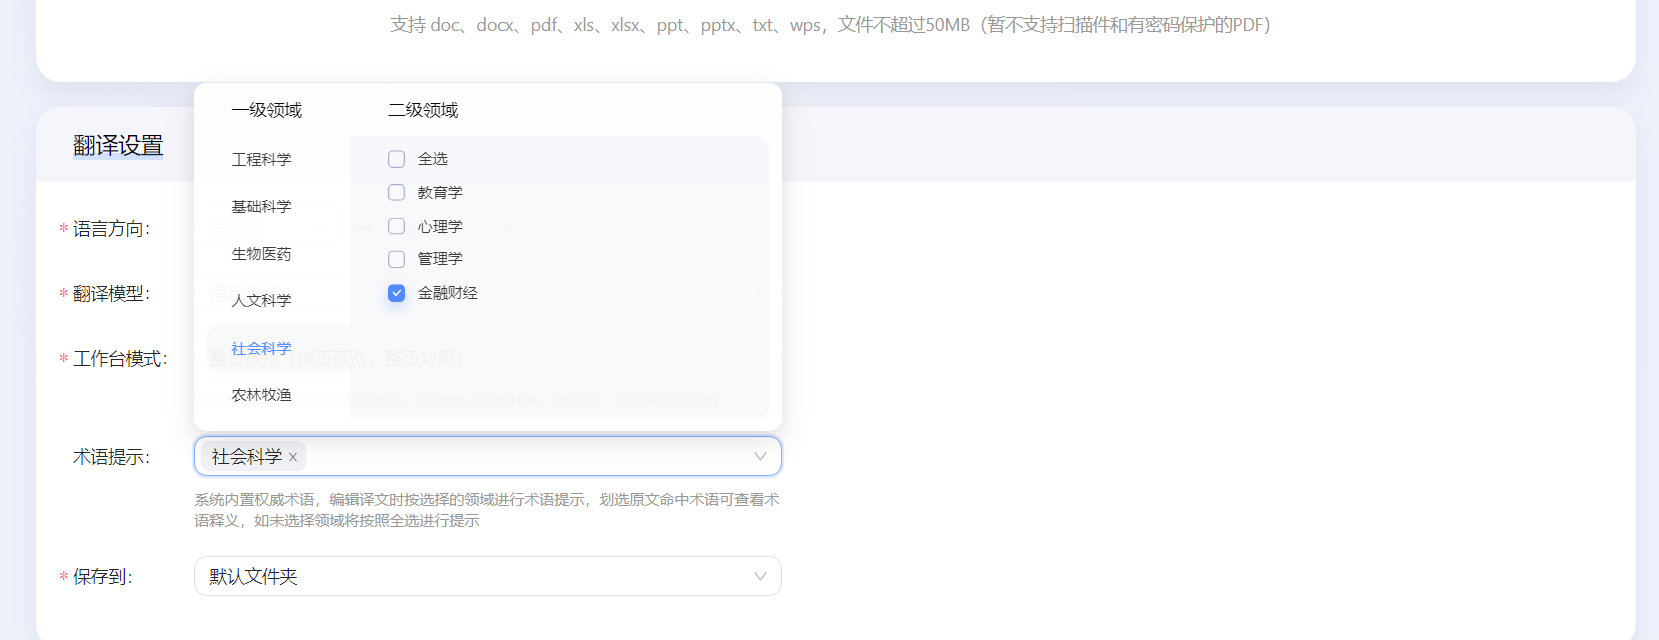Select 农林牧渔 in the domain list
The image size is (1659, 640).
coord(261,395)
